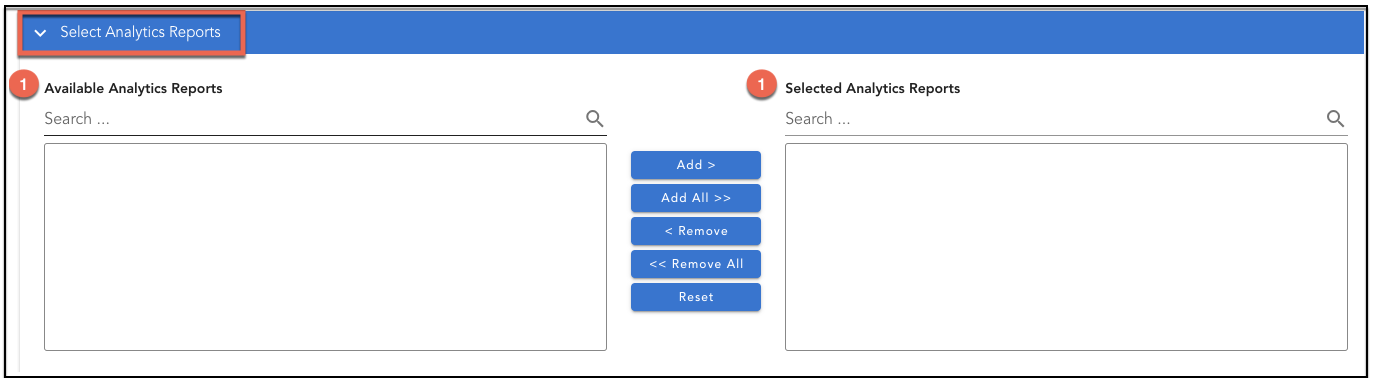This screenshot has height=378, width=1374.
Task: Click the search icon for Available Analytics Reports
Action: pyautogui.click(x=595, y=119)
